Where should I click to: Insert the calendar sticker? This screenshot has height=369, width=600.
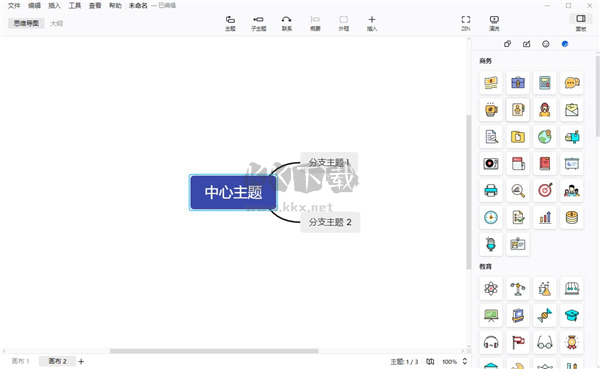pos(518,163)
